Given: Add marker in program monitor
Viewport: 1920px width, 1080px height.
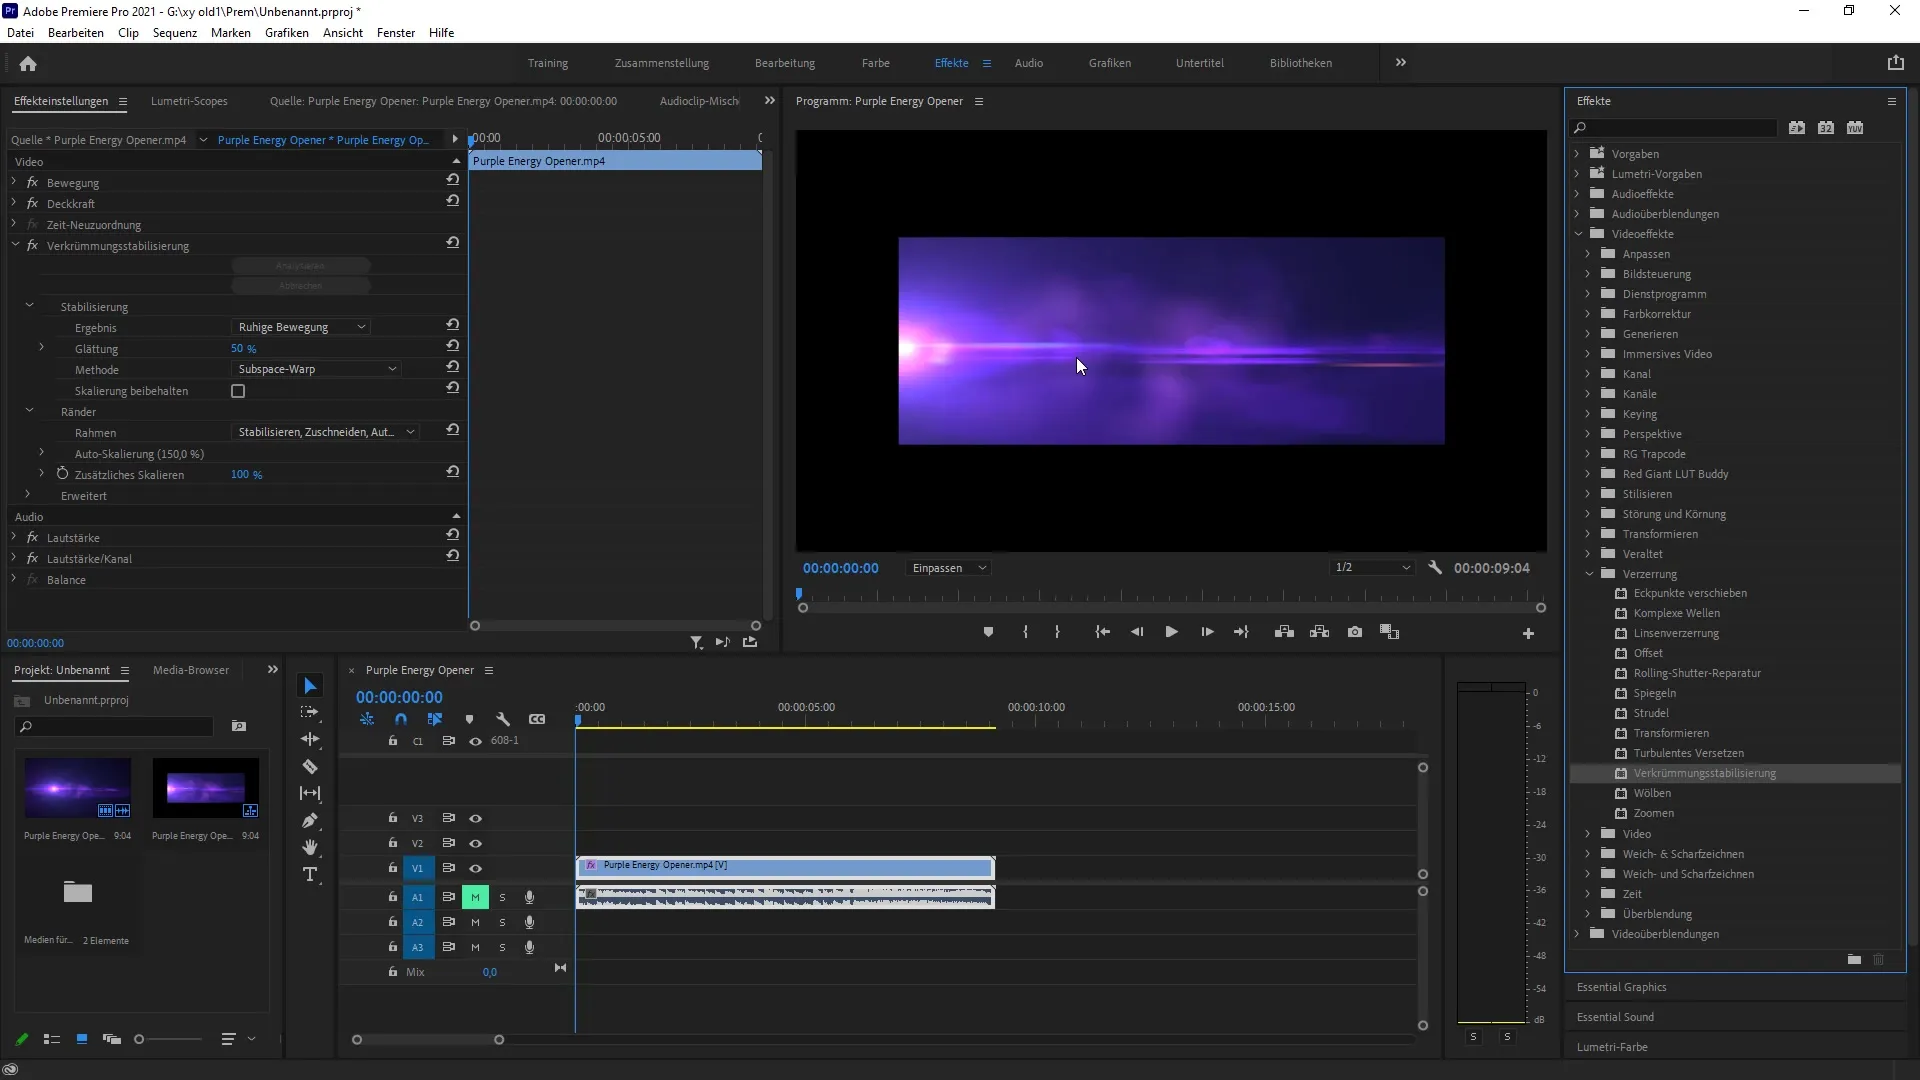Looking at the screenshot, I should (988, 632).
